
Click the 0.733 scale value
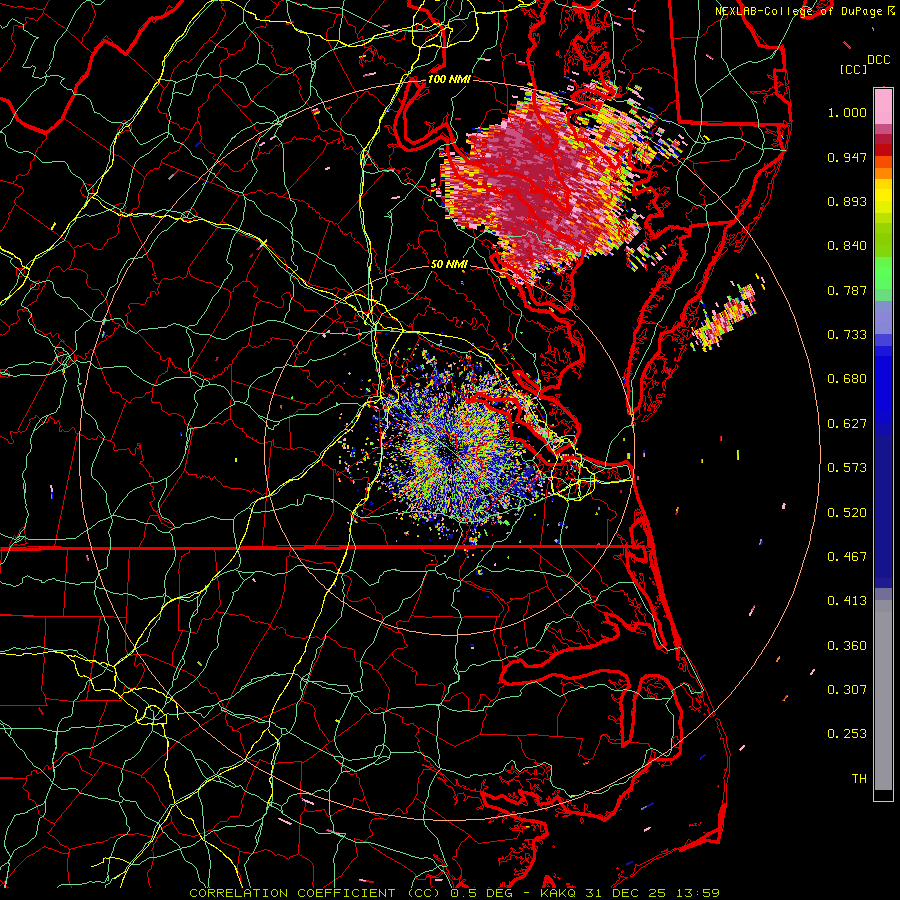[x=847, y=335]
